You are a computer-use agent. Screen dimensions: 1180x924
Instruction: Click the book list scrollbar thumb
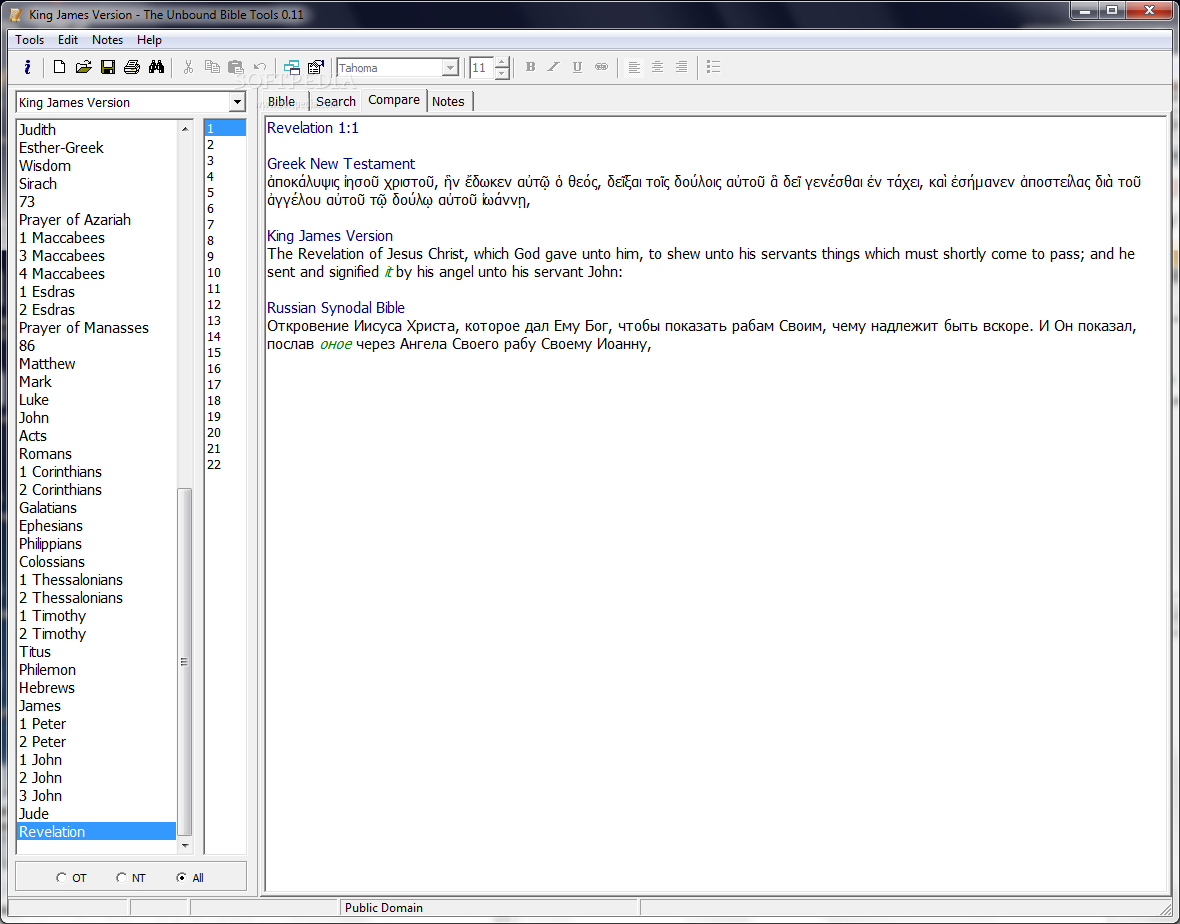click(x=184, y=662)
